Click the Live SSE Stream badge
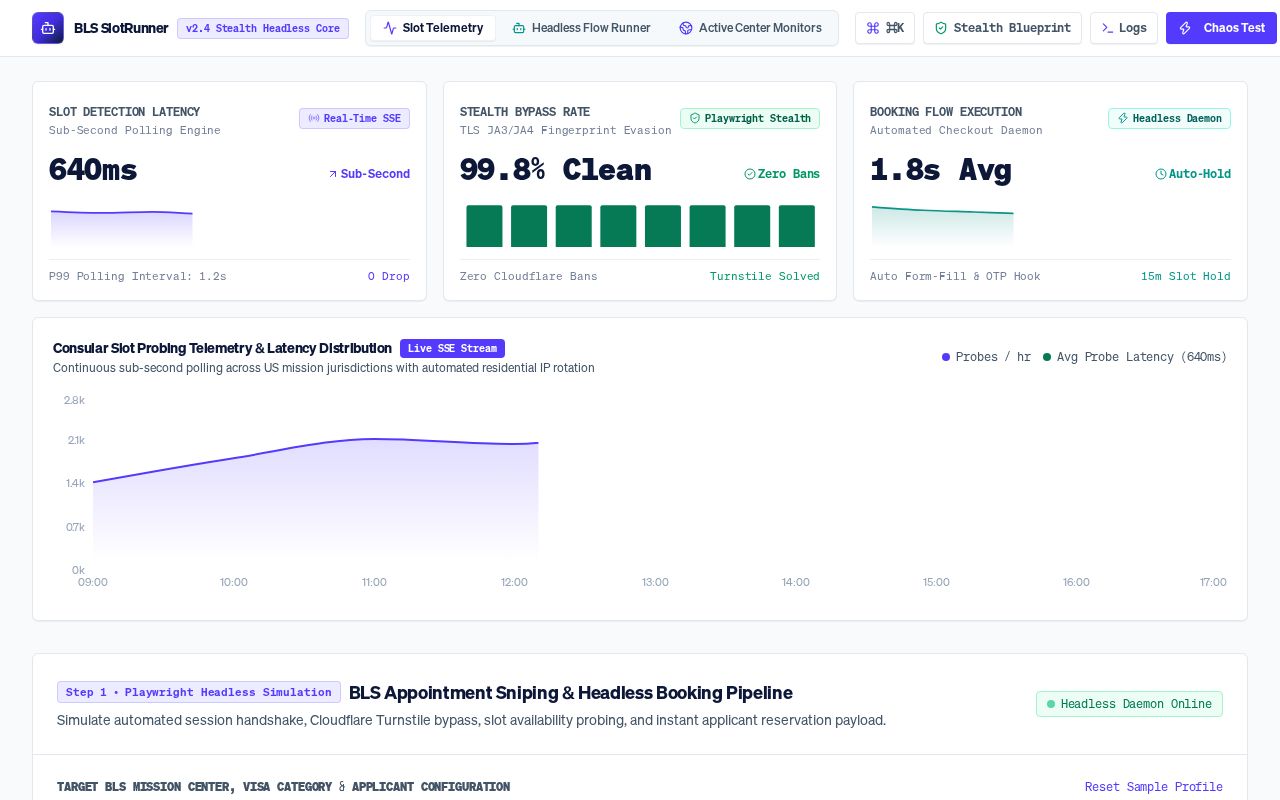Screen dimensions: 1280x800 [452, 348]
